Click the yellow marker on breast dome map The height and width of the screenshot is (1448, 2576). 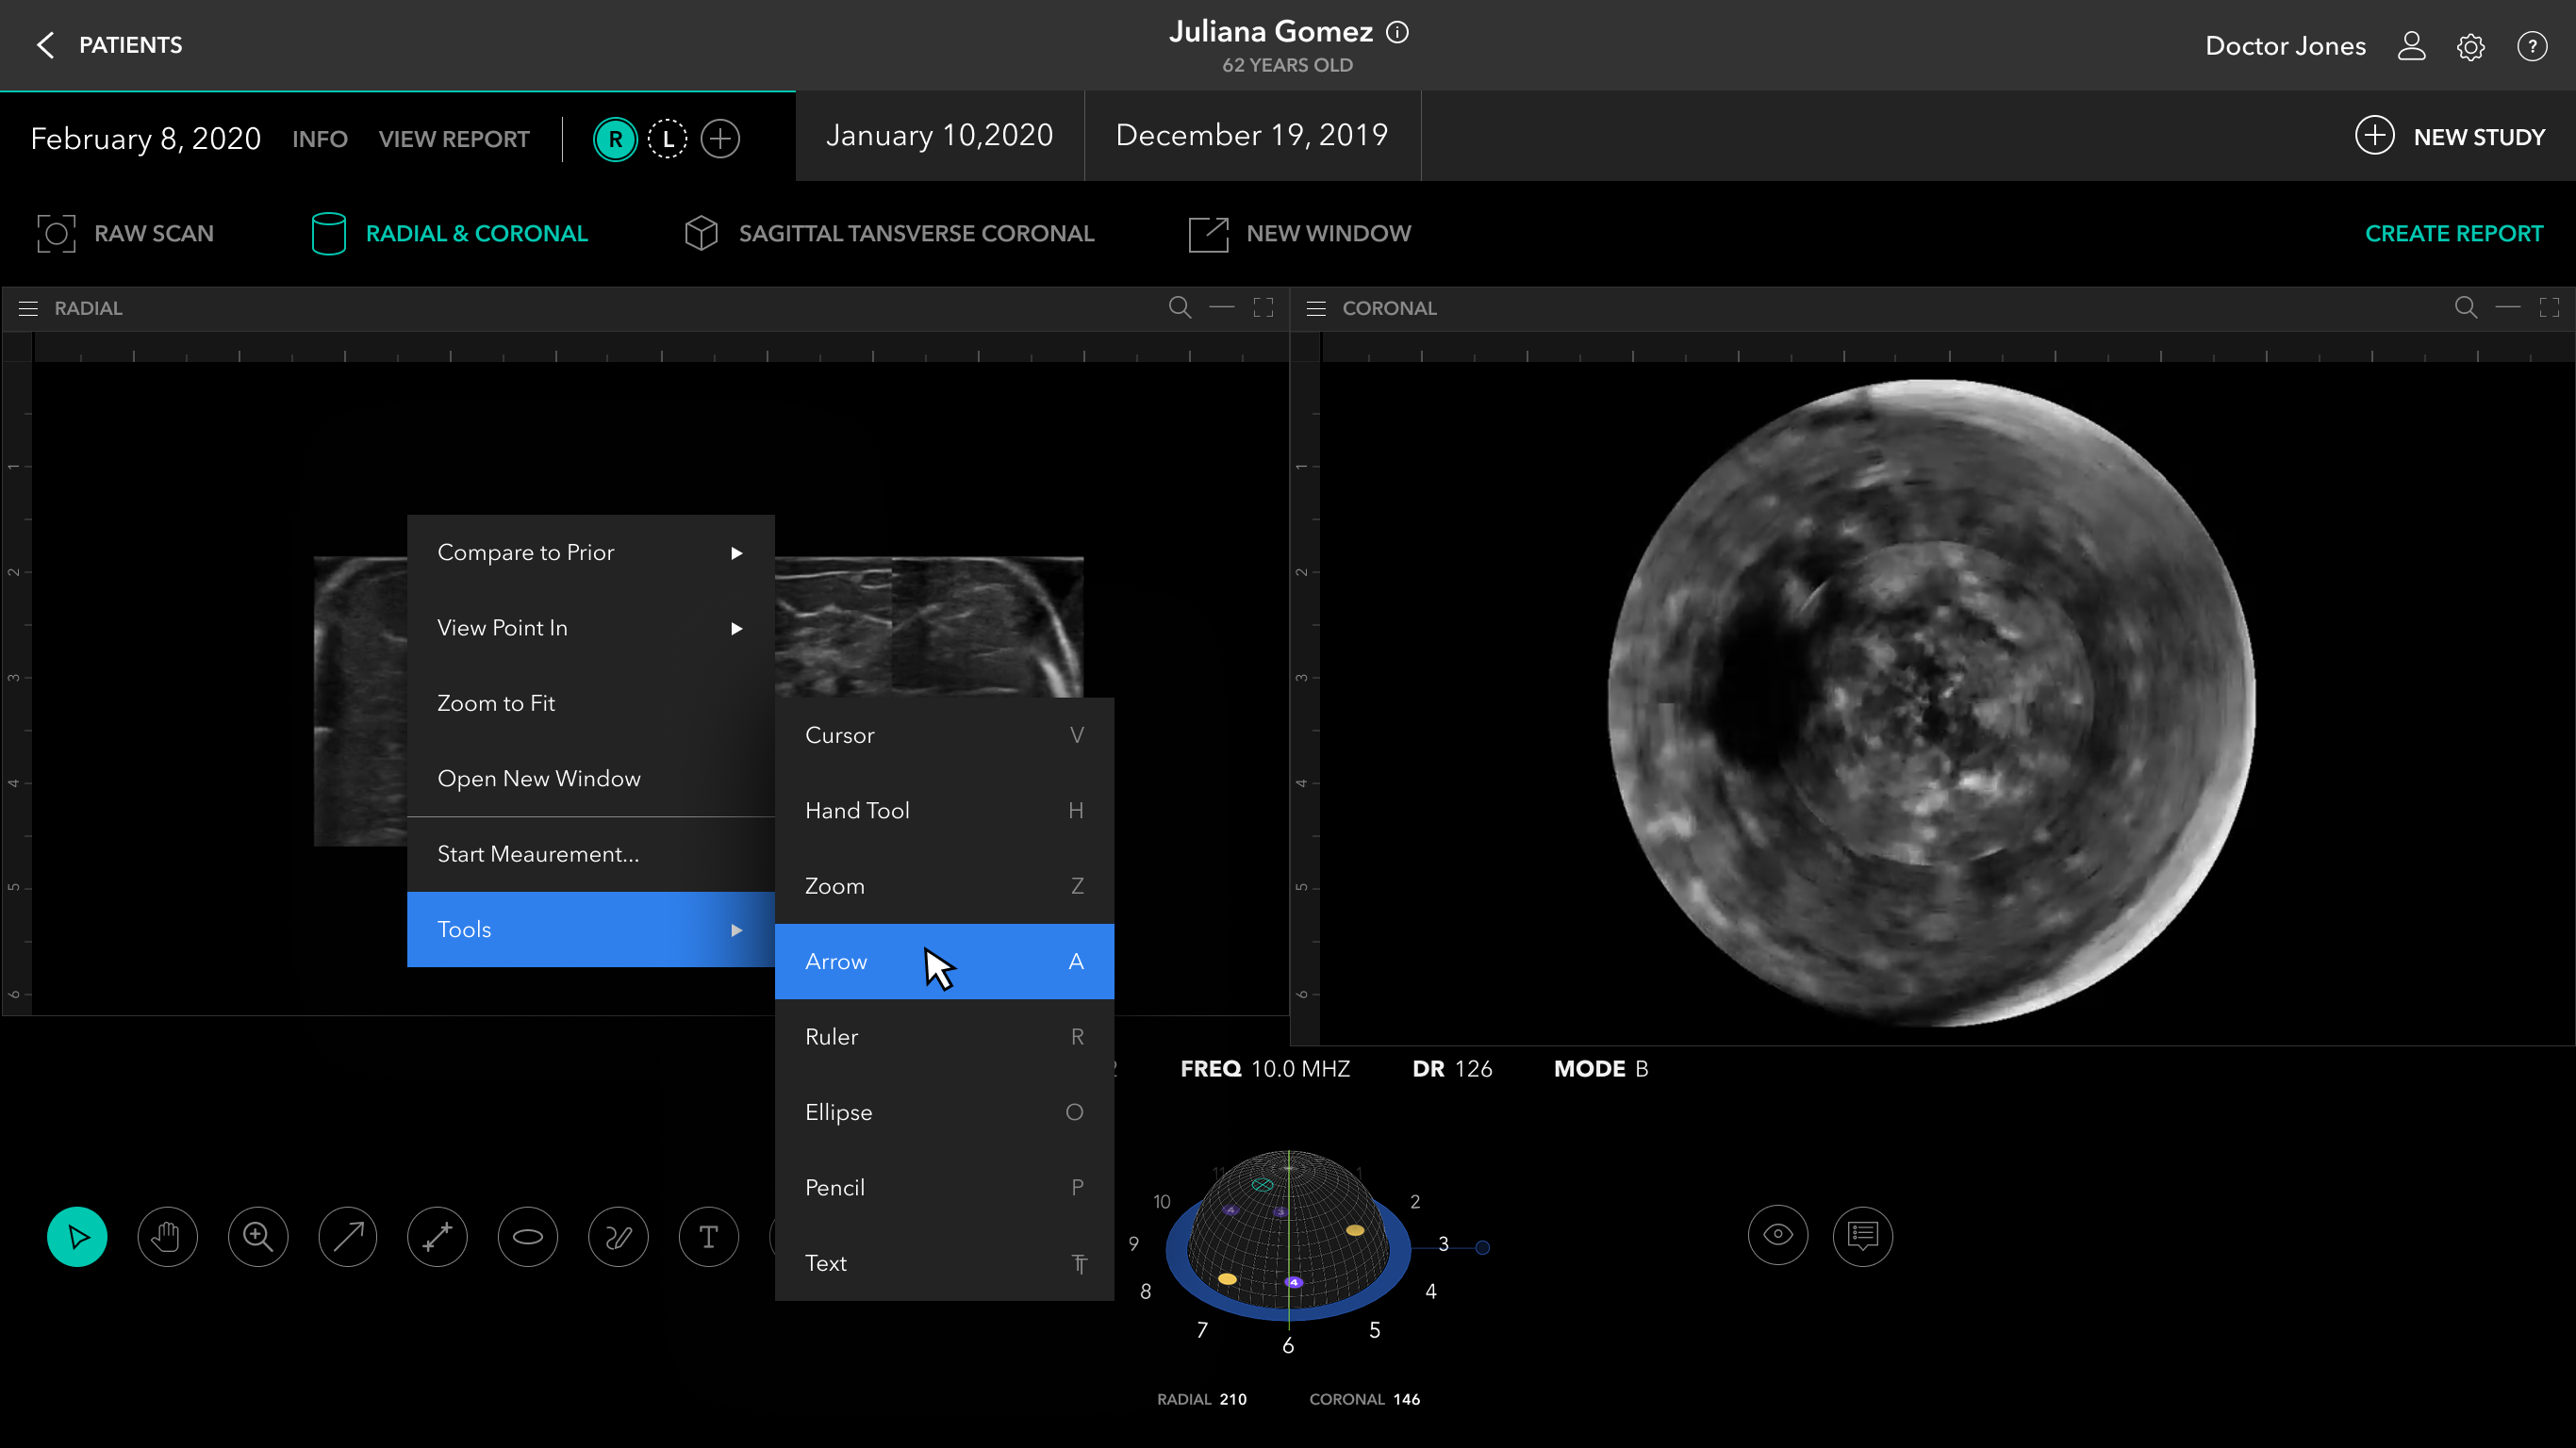1355,1230
